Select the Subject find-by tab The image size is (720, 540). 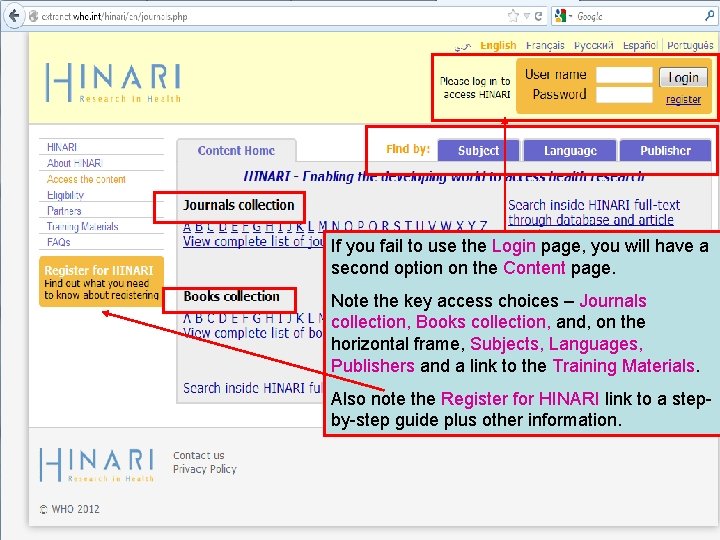(478, 151)
